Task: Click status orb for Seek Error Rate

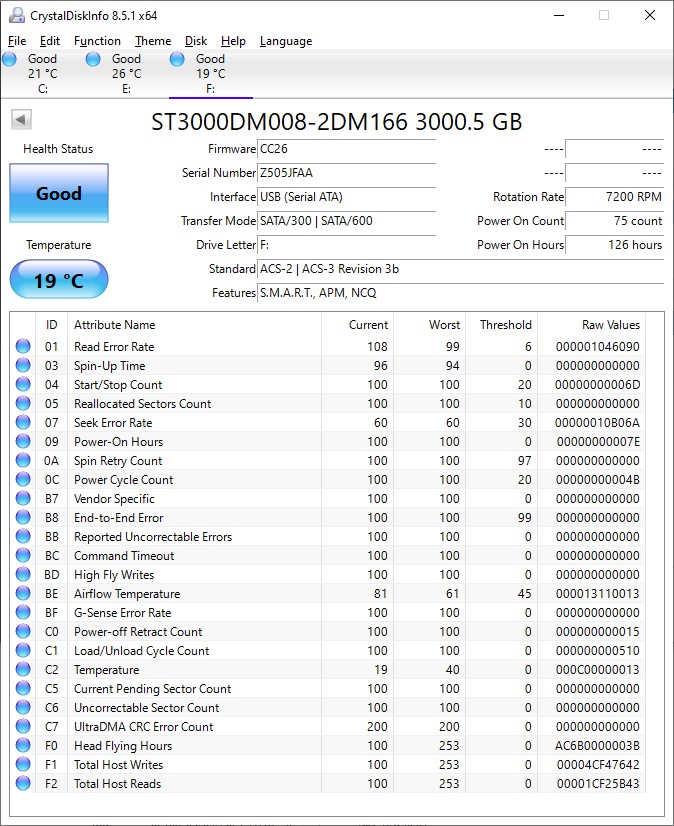Action: (23, 423)
